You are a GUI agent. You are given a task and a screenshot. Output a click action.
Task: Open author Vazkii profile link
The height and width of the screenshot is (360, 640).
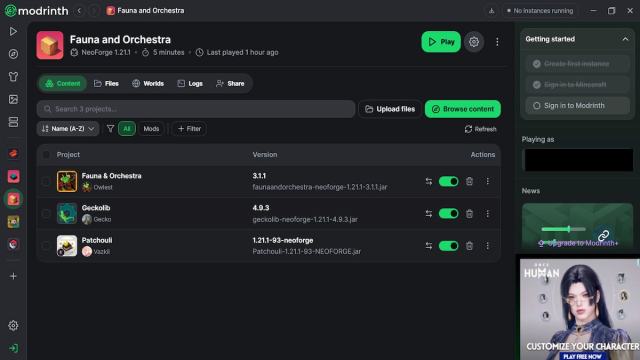[x=96, y=251]
